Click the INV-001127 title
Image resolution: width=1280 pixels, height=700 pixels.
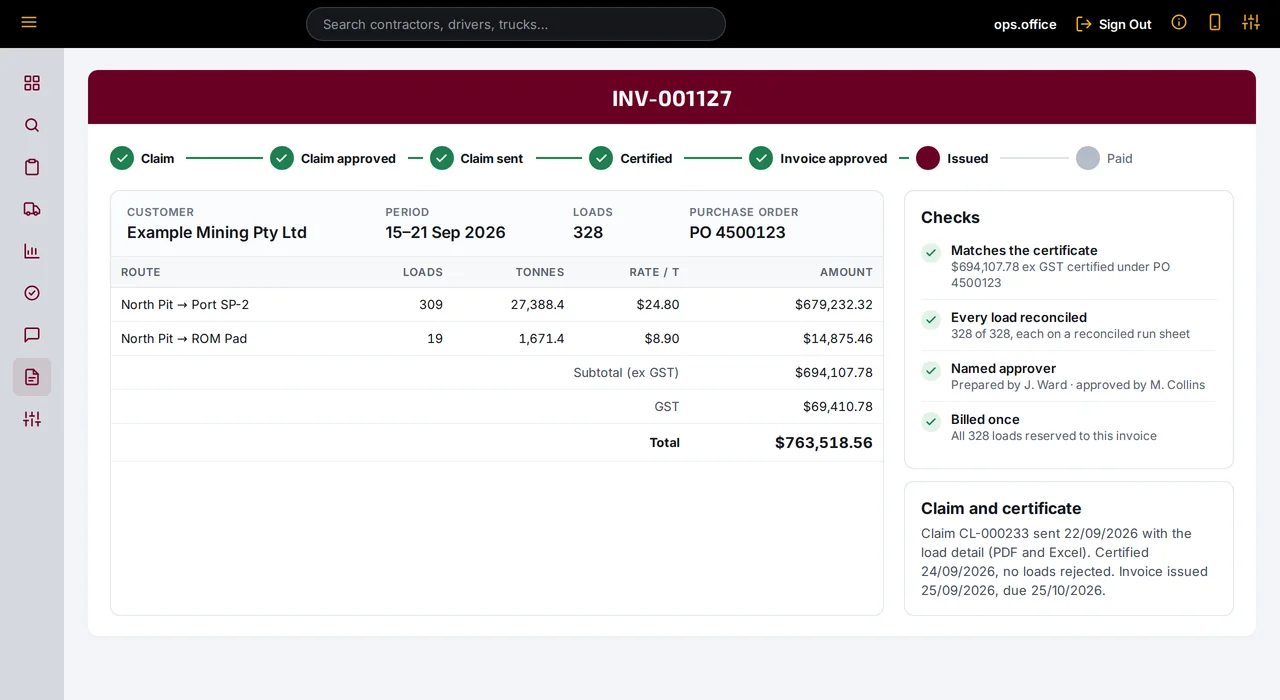[x=672, y=98]
